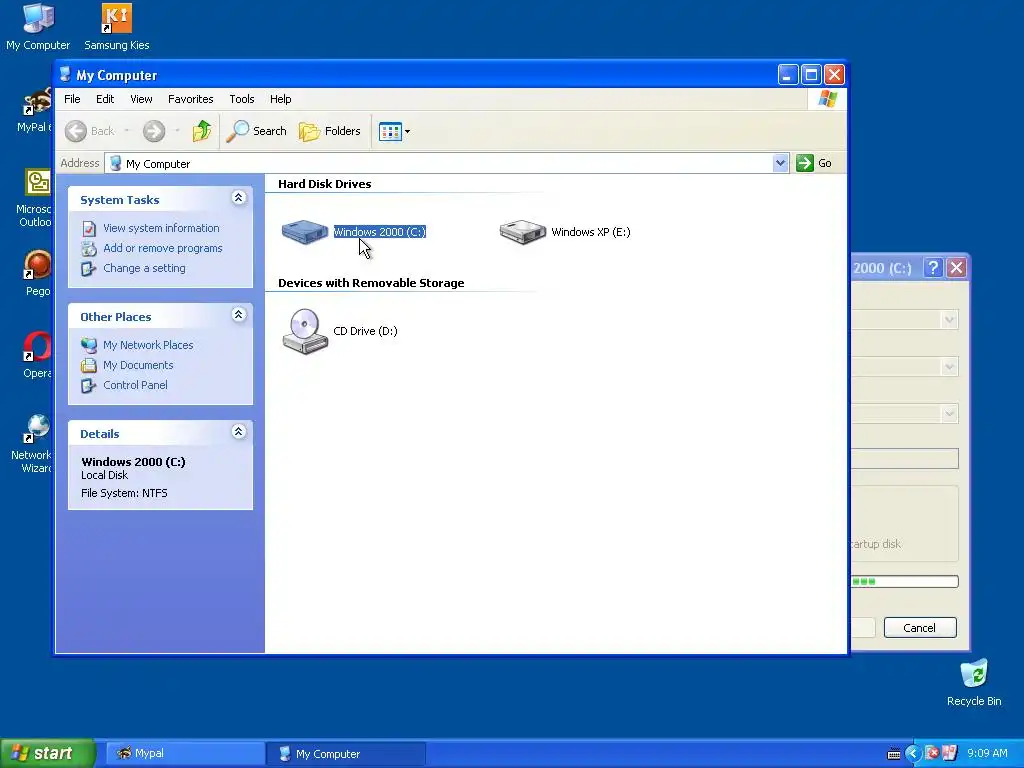Click the Forward arrow toolbar button
Image resolution: width=1024 pixels, height=768 pixels.
(154, 131)
